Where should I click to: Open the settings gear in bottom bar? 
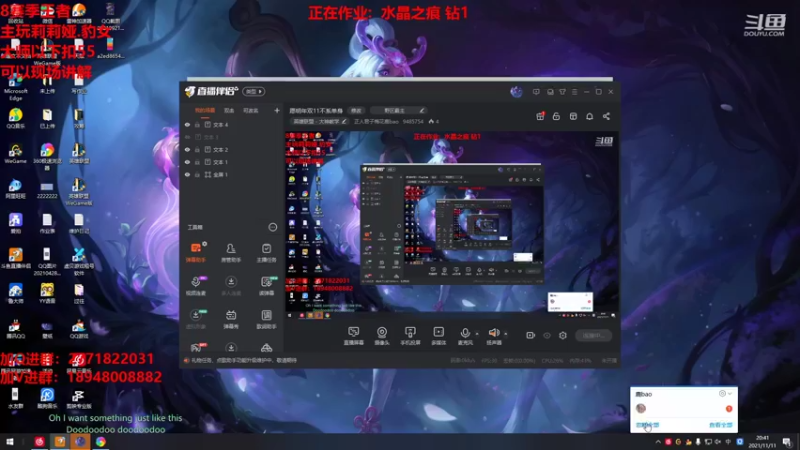coord(563,335)
